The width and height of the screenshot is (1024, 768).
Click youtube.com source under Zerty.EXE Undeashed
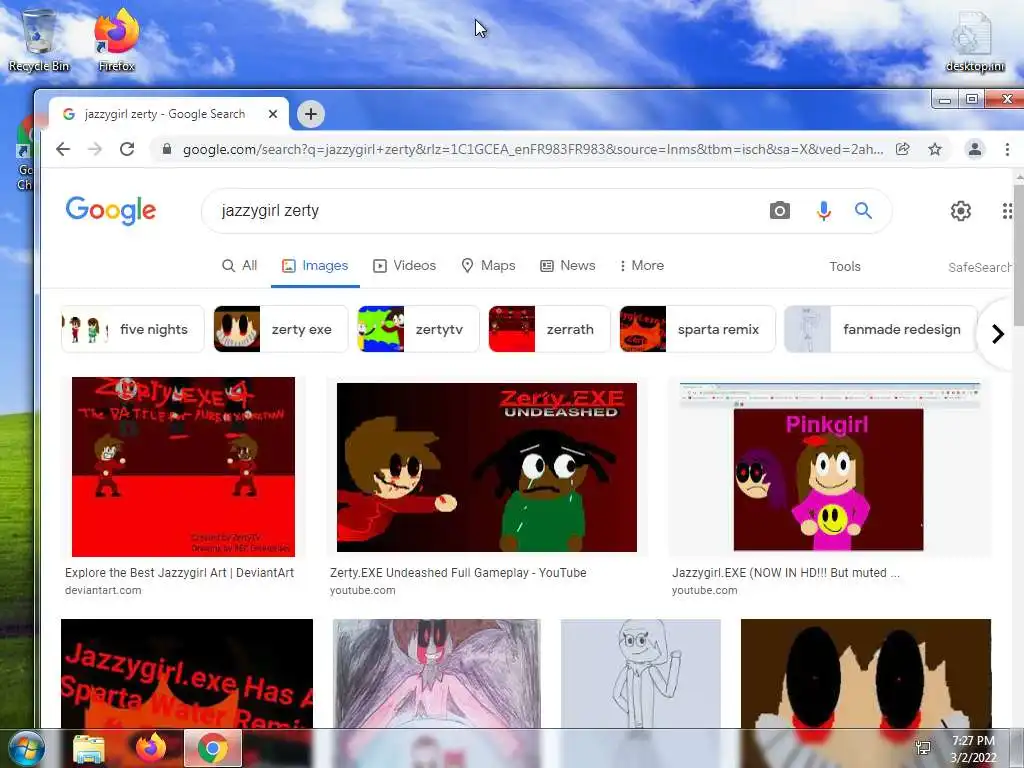[x=362, y=590]
